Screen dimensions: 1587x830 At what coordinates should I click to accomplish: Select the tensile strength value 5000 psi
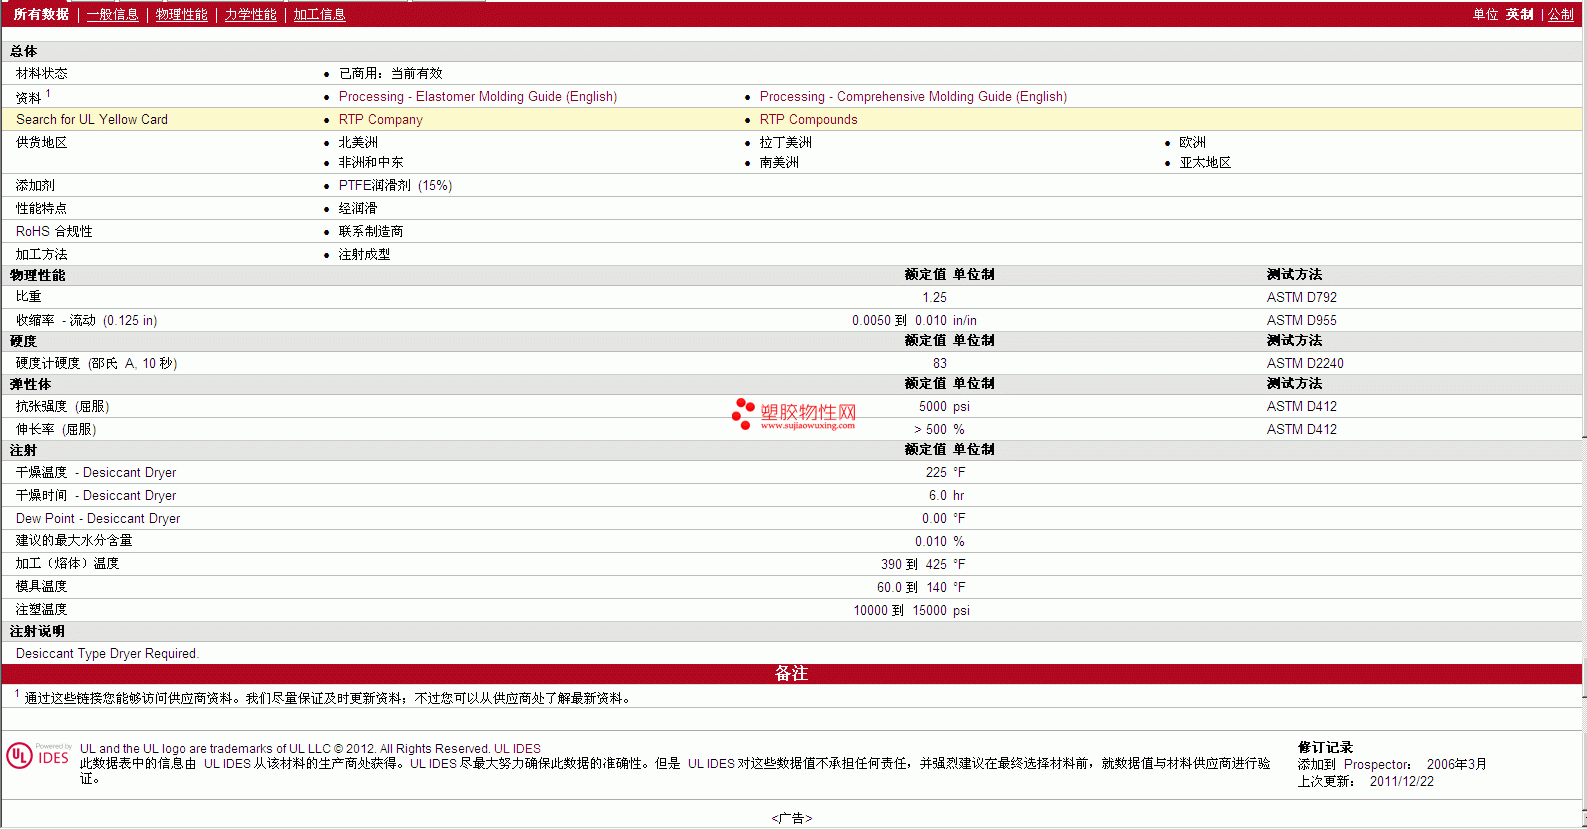[x=944, y=406]
